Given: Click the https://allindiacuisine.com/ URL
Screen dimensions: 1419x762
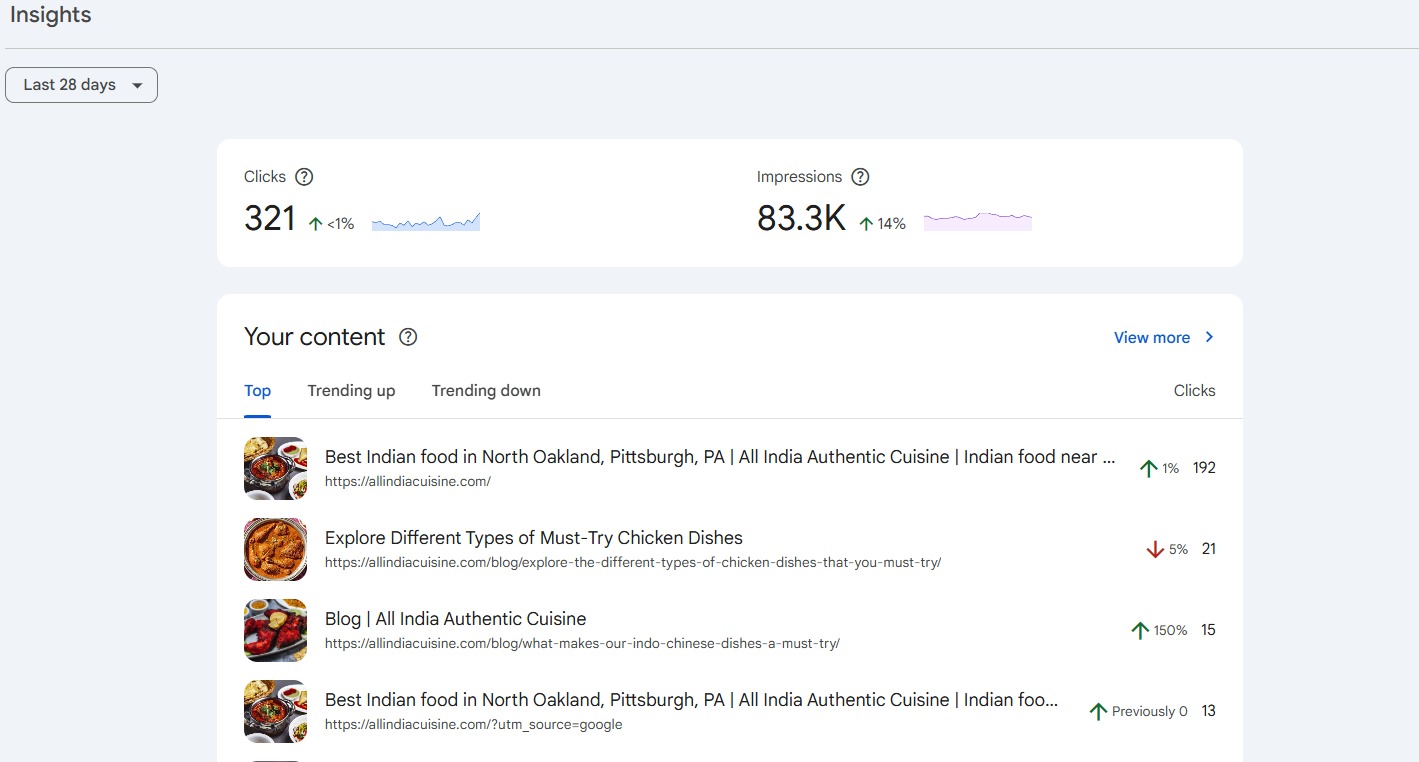Looking at the screenshot, I should point(407,482).
